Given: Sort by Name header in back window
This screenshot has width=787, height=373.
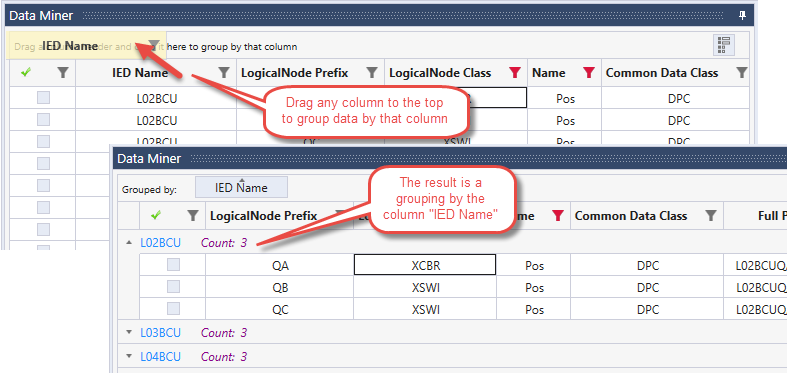Looking at the screenshot, I should point(549,73).
